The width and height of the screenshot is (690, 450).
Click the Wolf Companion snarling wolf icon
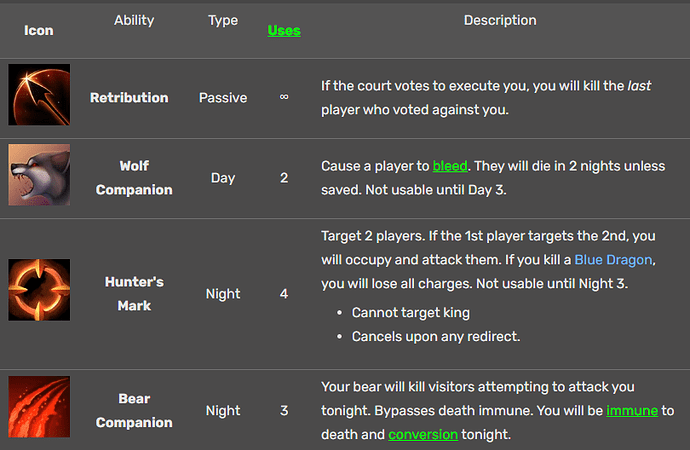(x=39, y=175)
